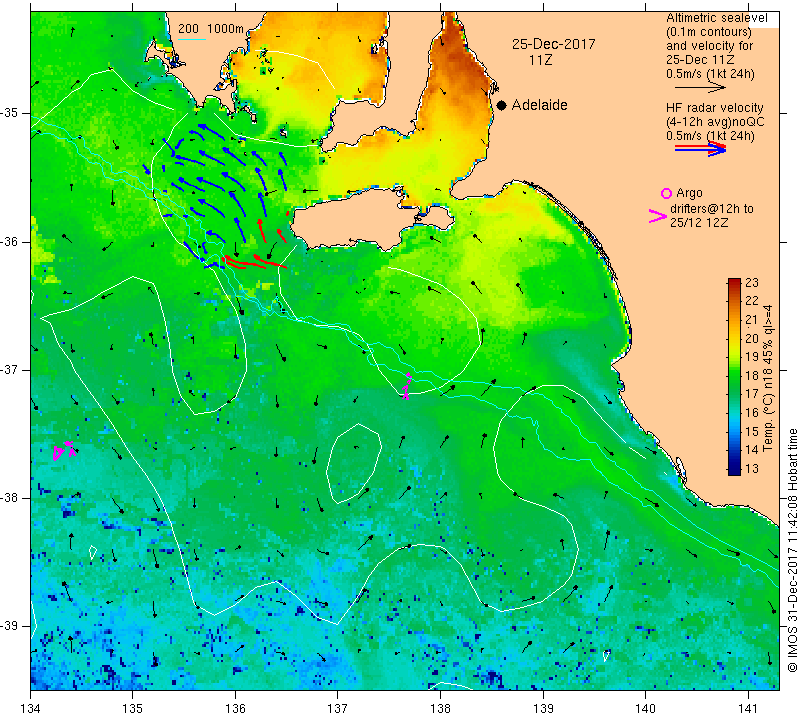Click Kangaroo Island on the map
Viewport: 800px width, 720px height.
(357, 221)
